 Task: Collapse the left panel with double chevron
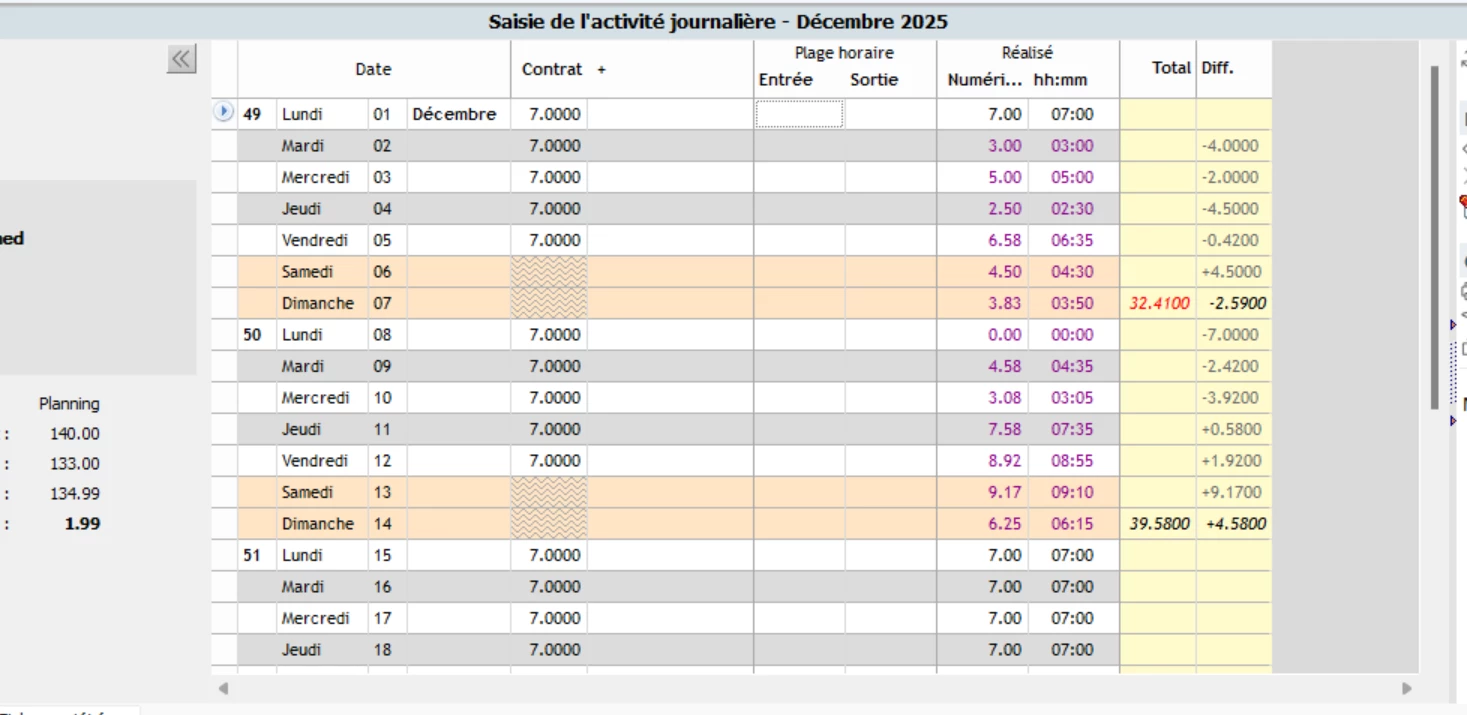(x=181, y=60)
